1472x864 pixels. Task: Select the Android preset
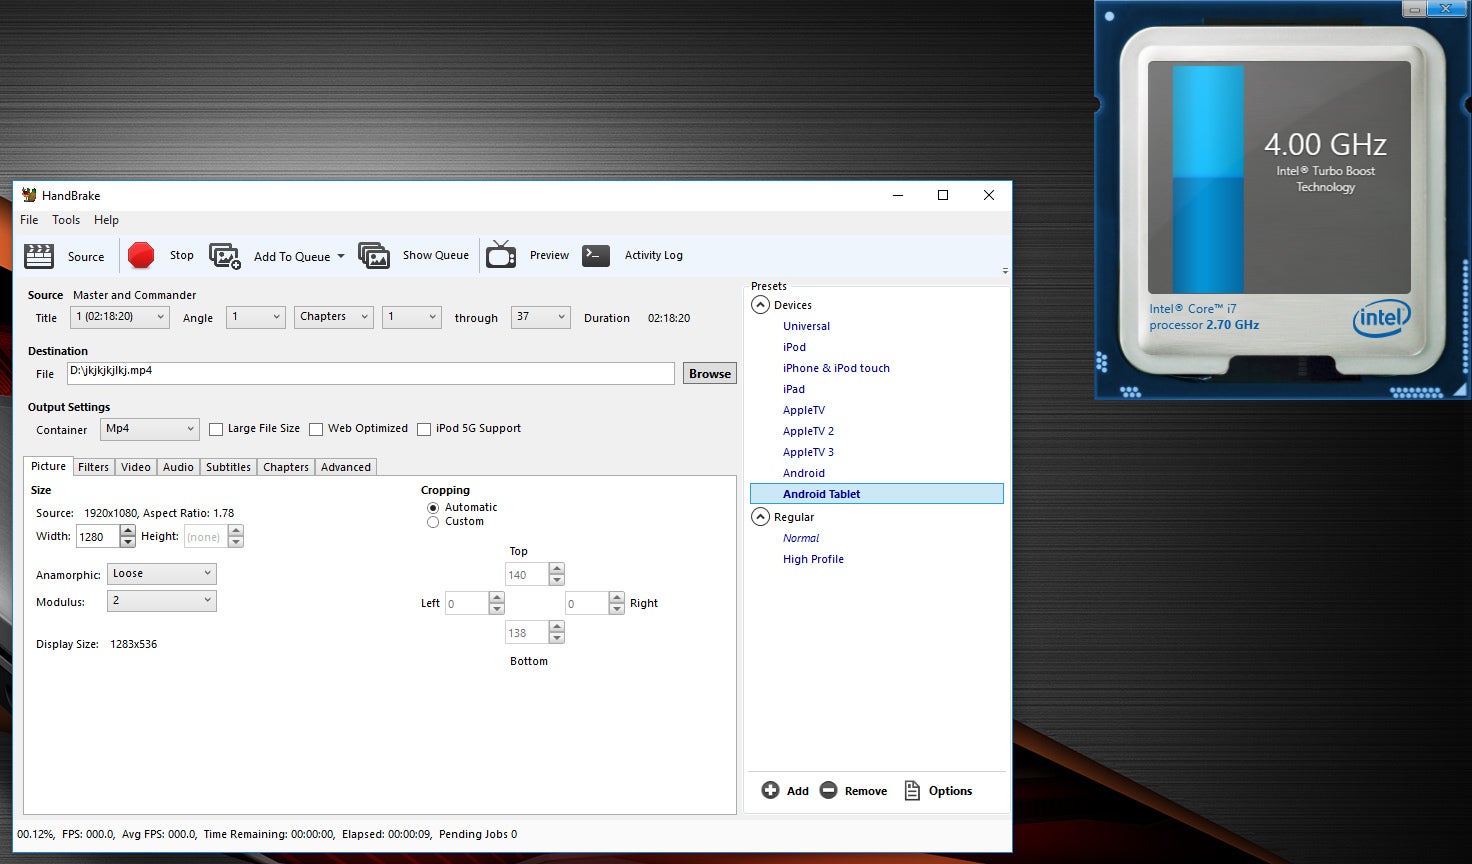pyautogui.click(x=804, y=473)
